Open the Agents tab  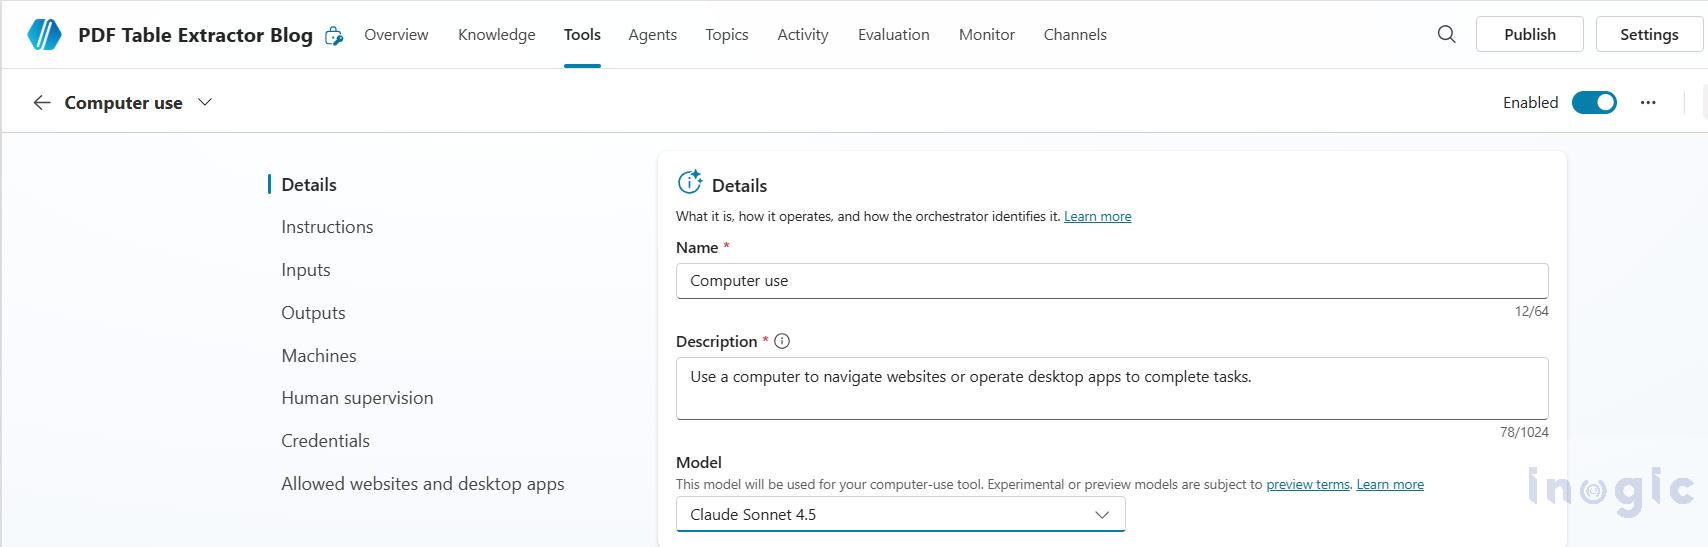point(652,34)
